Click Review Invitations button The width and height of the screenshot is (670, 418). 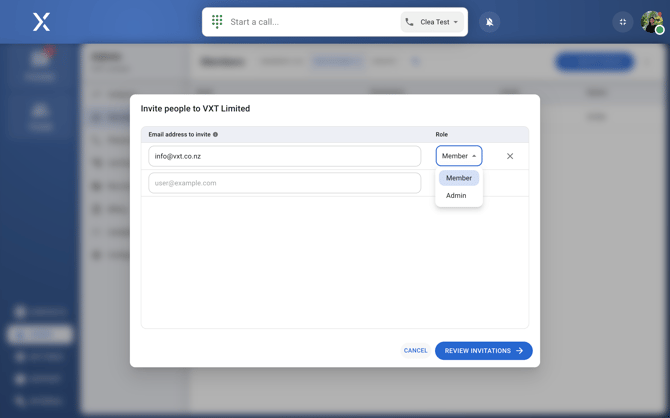pyautogui.click(x=484, y=350)
